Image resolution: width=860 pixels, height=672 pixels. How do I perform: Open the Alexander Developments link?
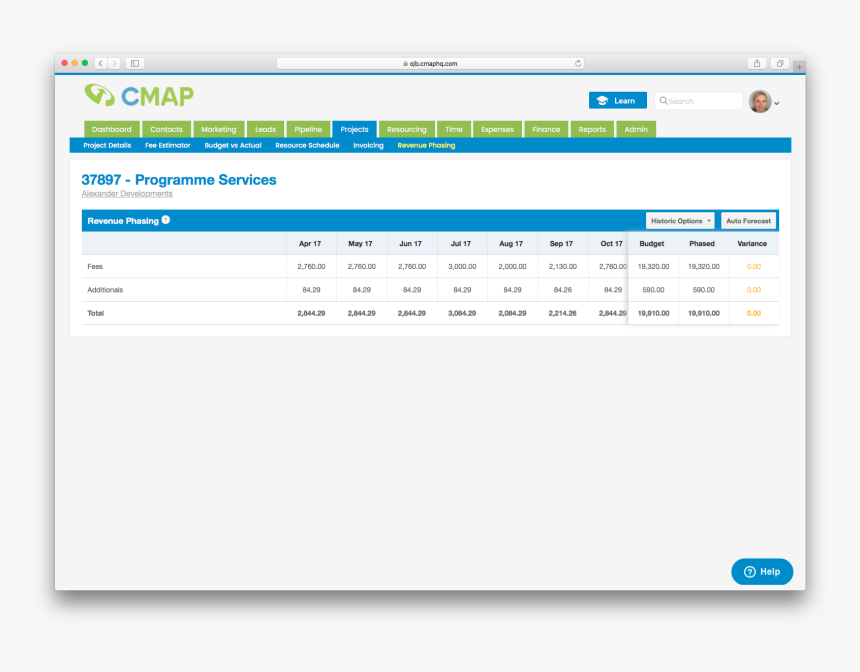click(x=127, y=194)
